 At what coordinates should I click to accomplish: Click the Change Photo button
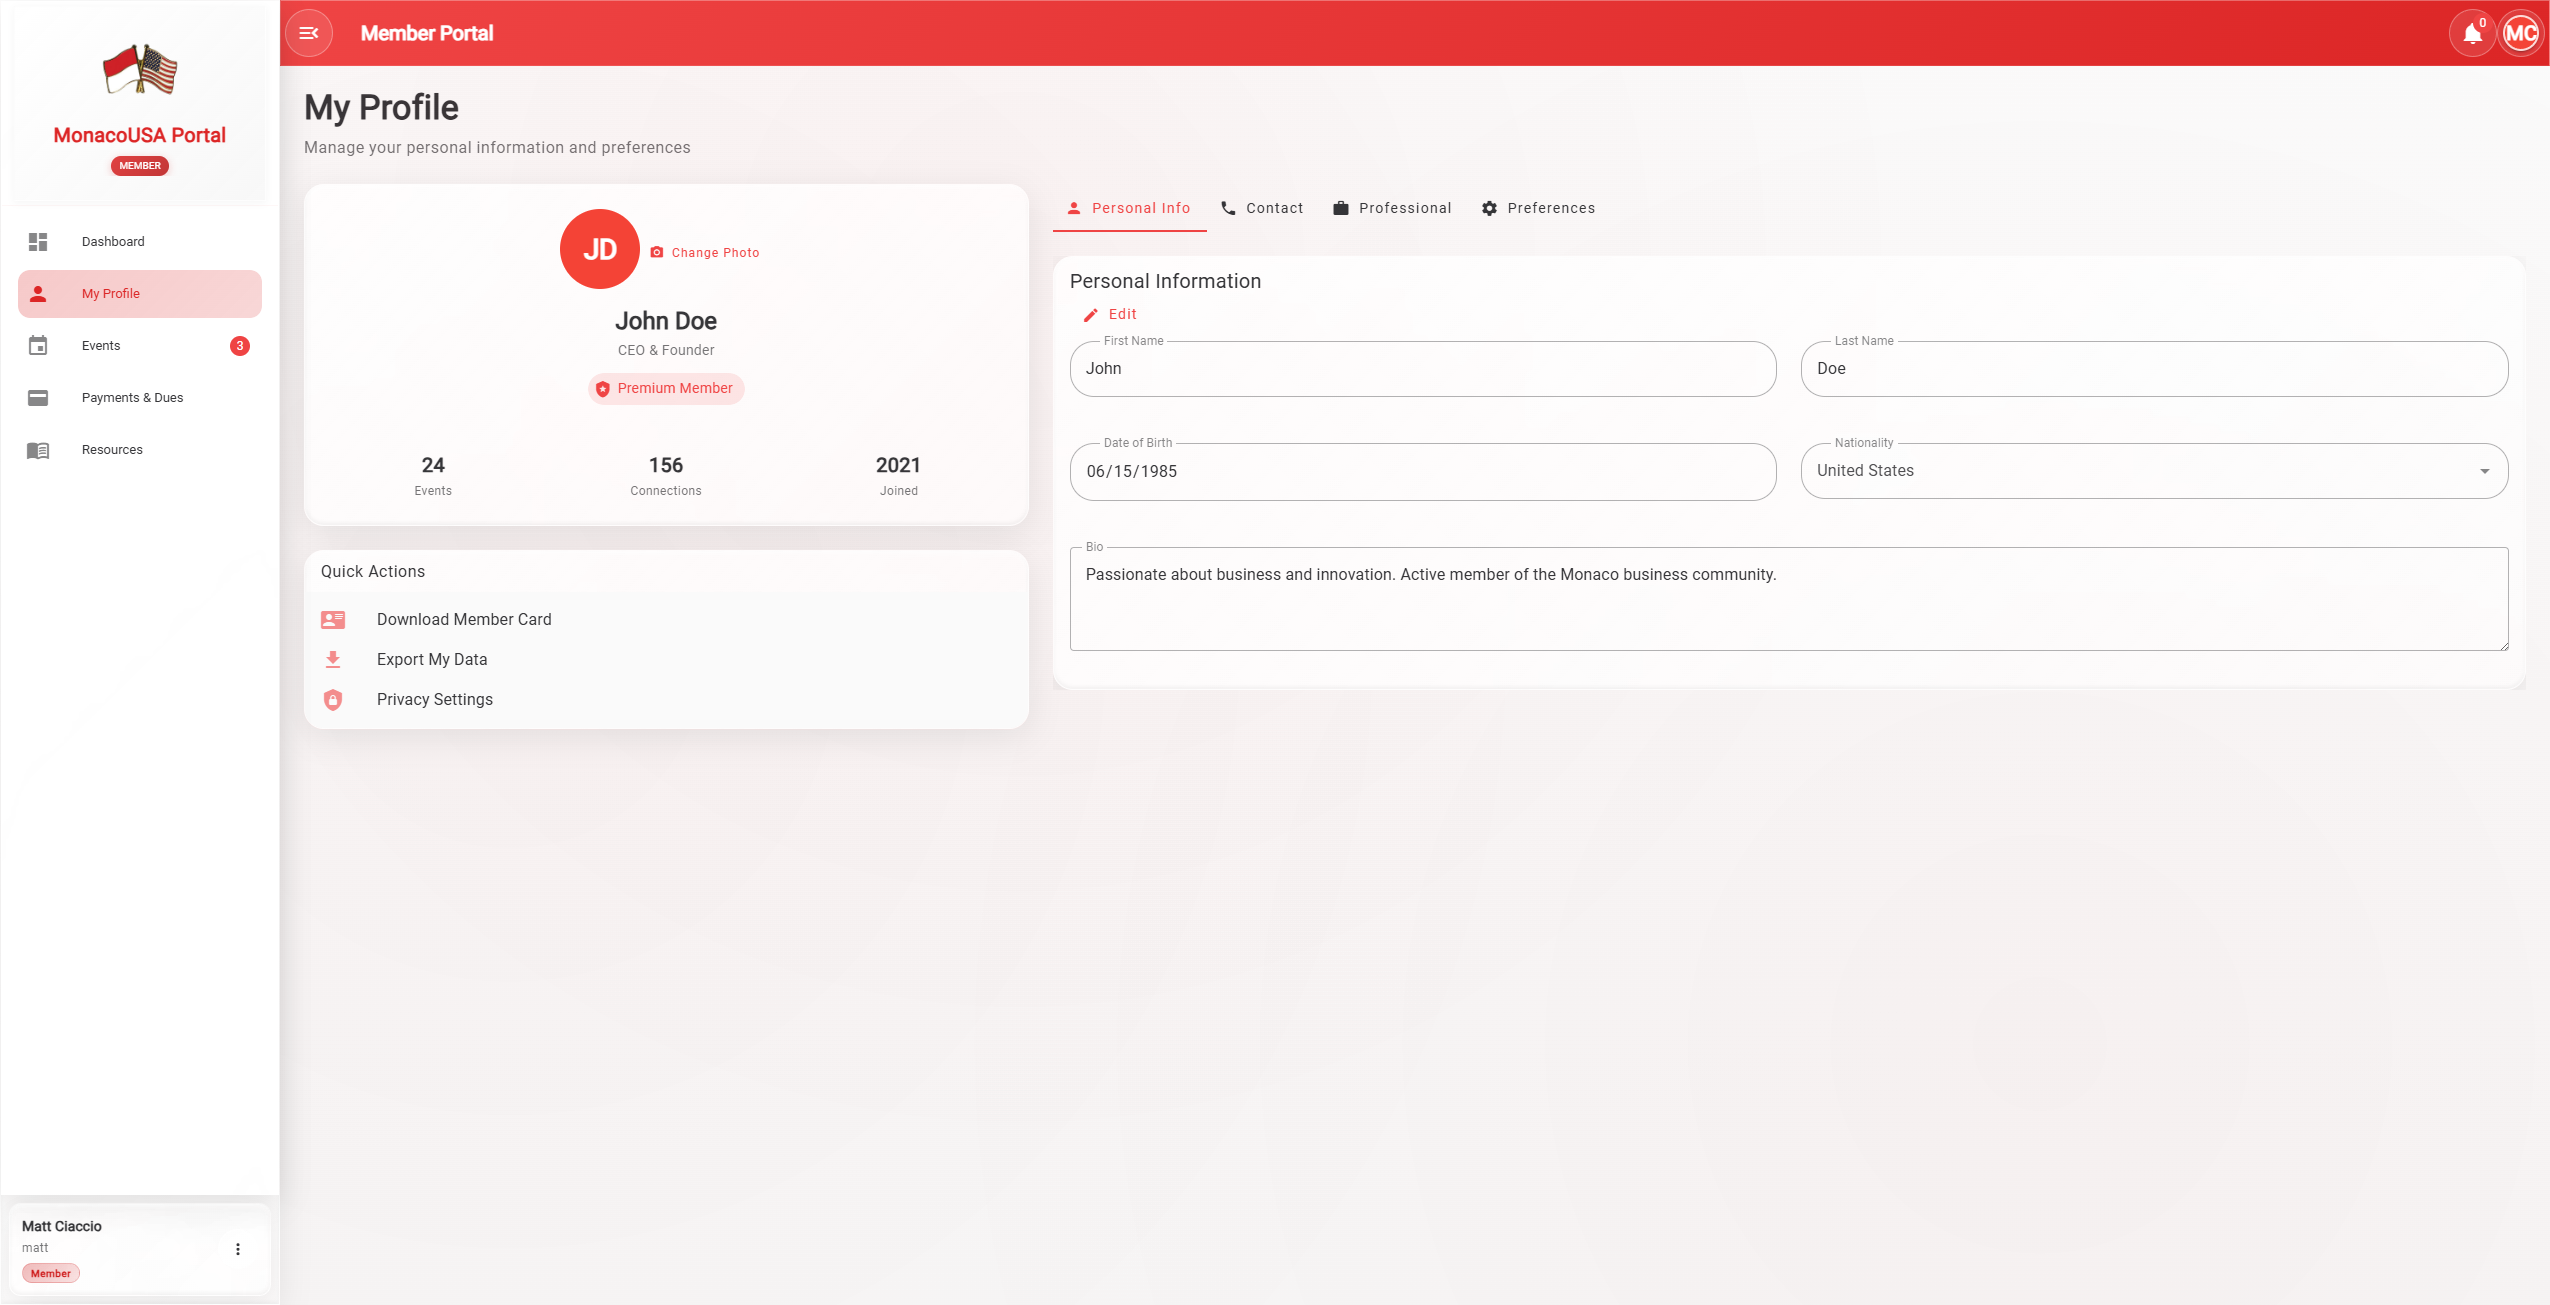(705, 253)
